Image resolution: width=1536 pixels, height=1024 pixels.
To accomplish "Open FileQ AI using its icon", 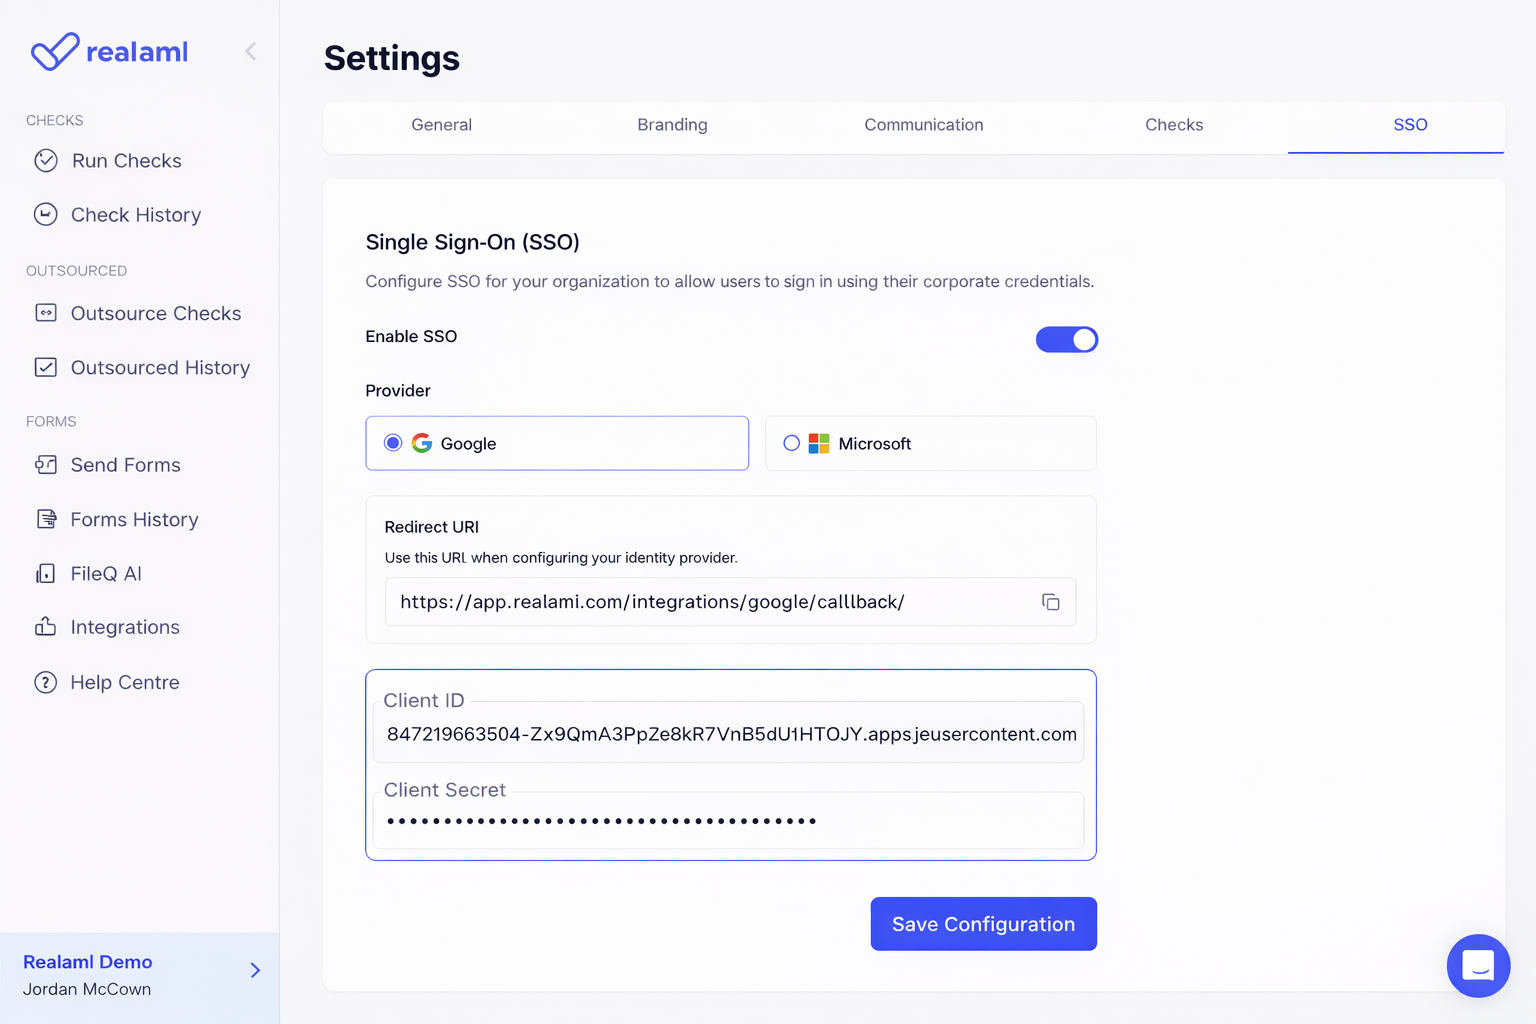I will click(x=46, y=574).
